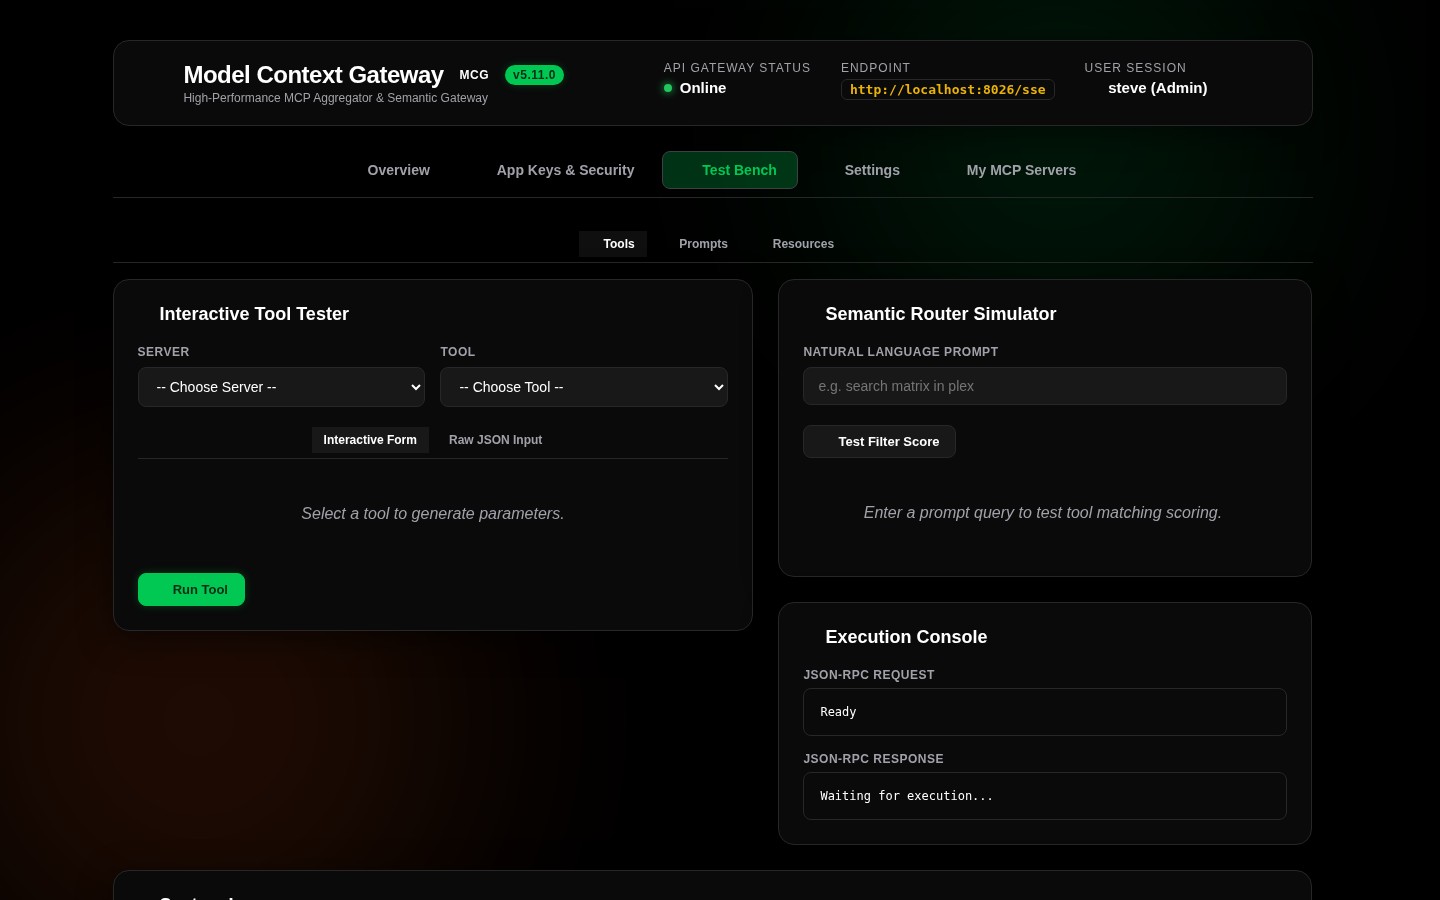This screenshot has height=900, width=1440.
Task: Click the green Run Tool button
Action: [191, 590]
